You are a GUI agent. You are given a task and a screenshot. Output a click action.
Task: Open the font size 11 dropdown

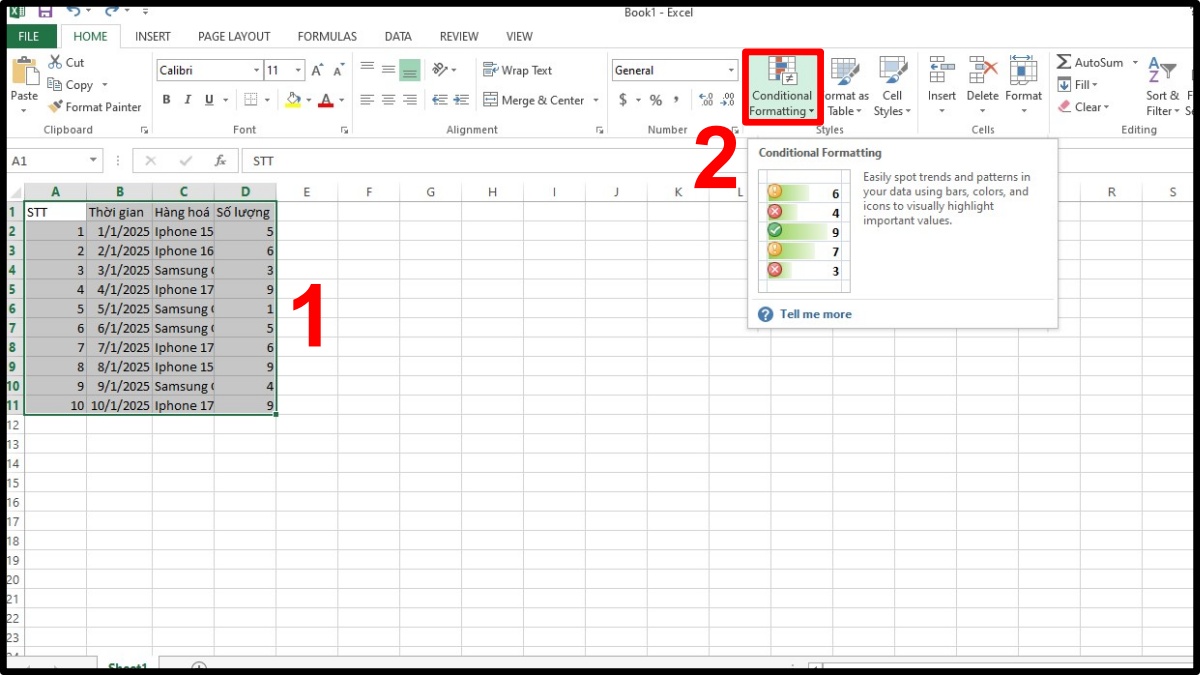[298, 70]
